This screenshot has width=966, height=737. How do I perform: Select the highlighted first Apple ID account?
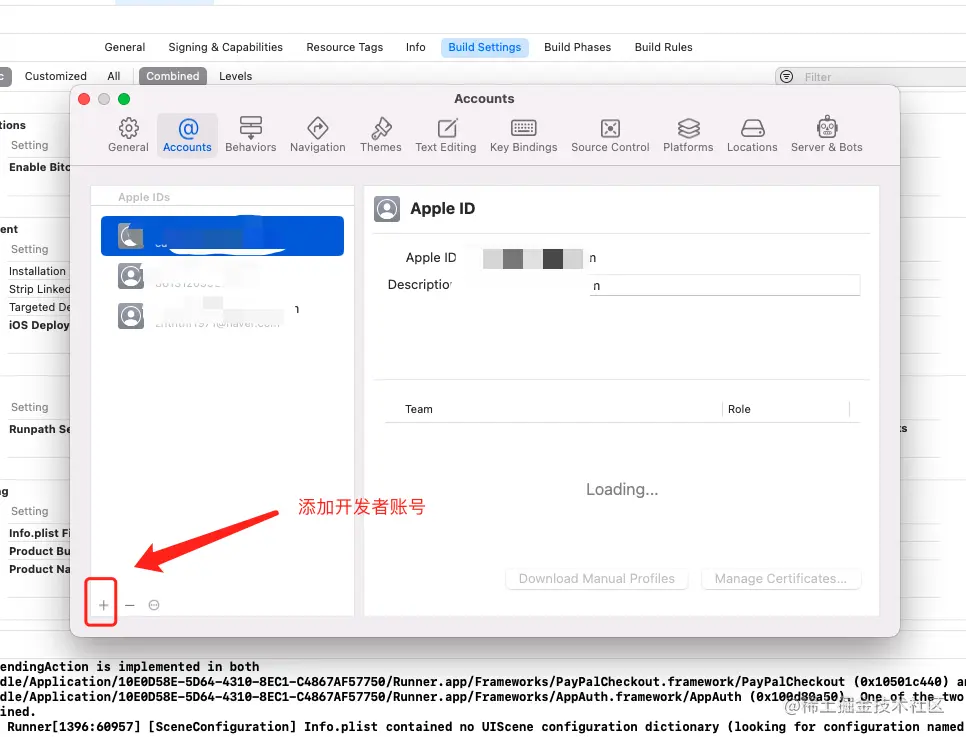coord(222,236)
